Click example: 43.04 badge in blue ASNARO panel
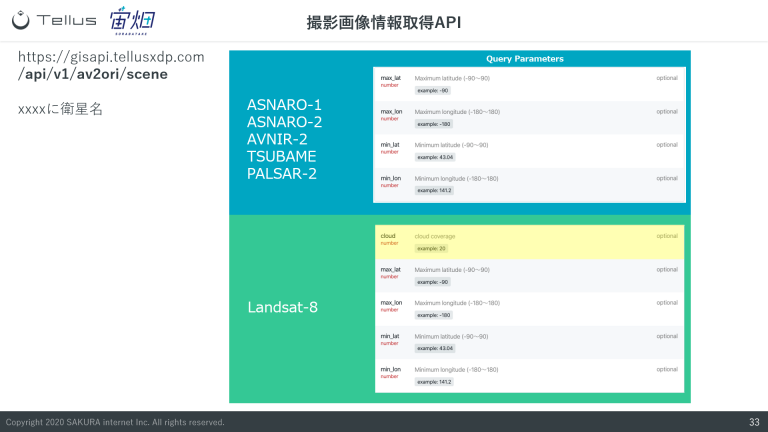Screen dimensions: 768x432 [435, 157]
